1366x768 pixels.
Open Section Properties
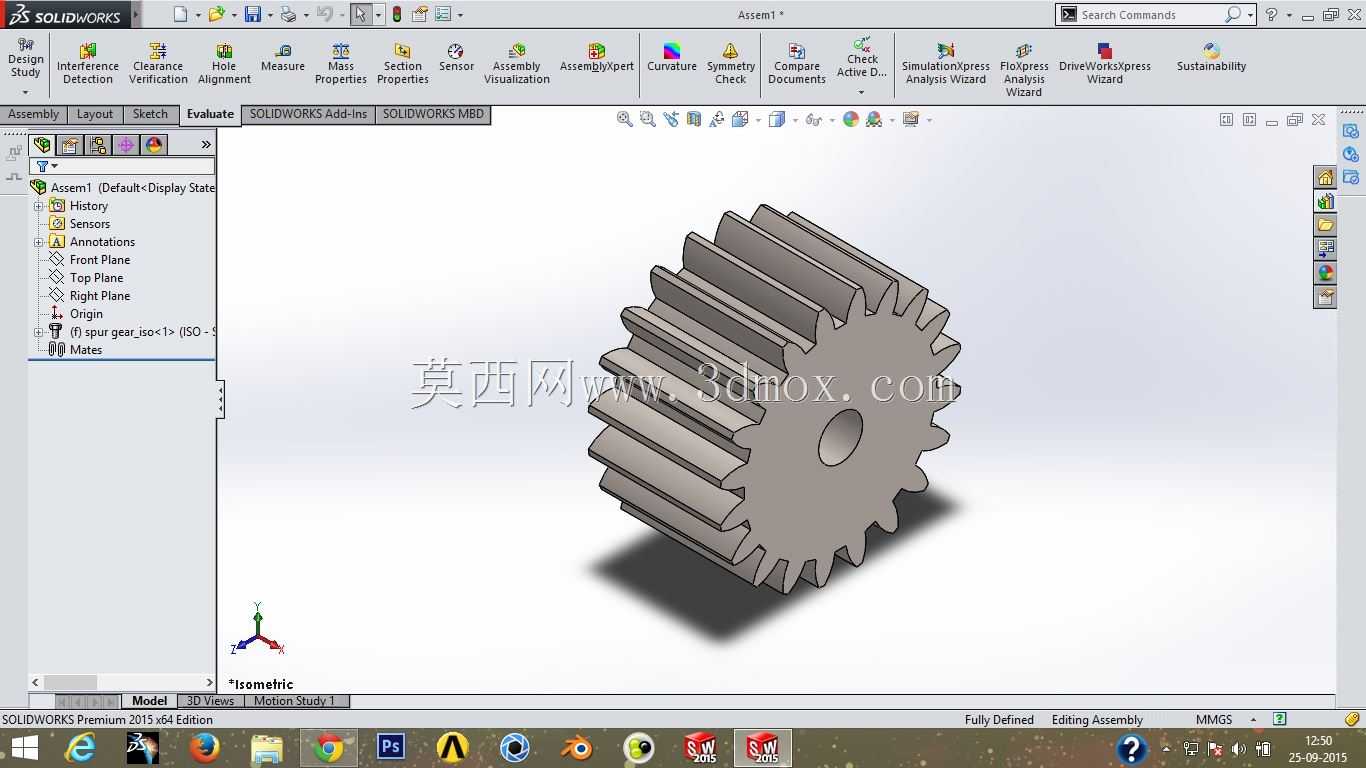403,63
